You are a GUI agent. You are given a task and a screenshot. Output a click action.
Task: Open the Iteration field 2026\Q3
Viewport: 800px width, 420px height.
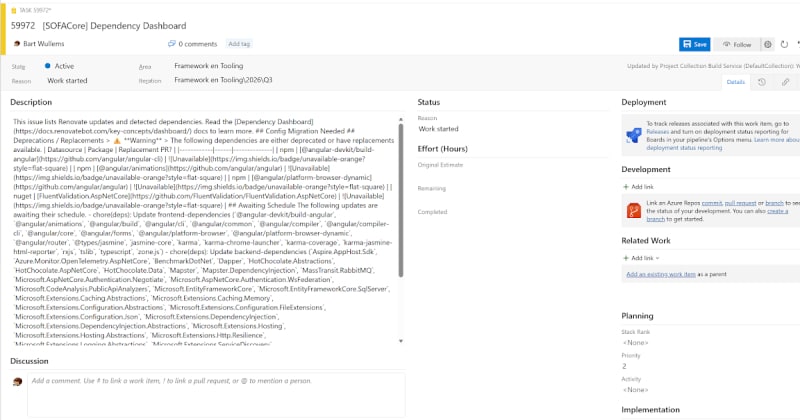click(x=223, y=80)
